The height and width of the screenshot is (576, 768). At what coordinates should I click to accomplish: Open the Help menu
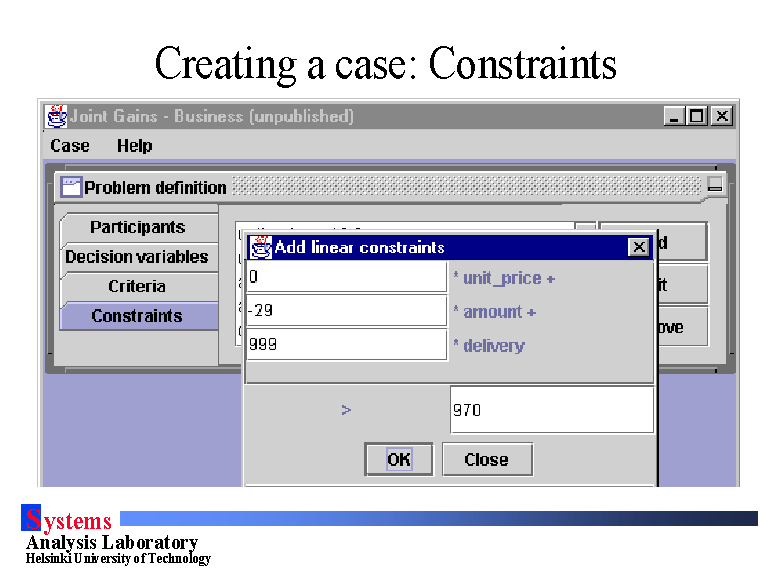[134, 146]
